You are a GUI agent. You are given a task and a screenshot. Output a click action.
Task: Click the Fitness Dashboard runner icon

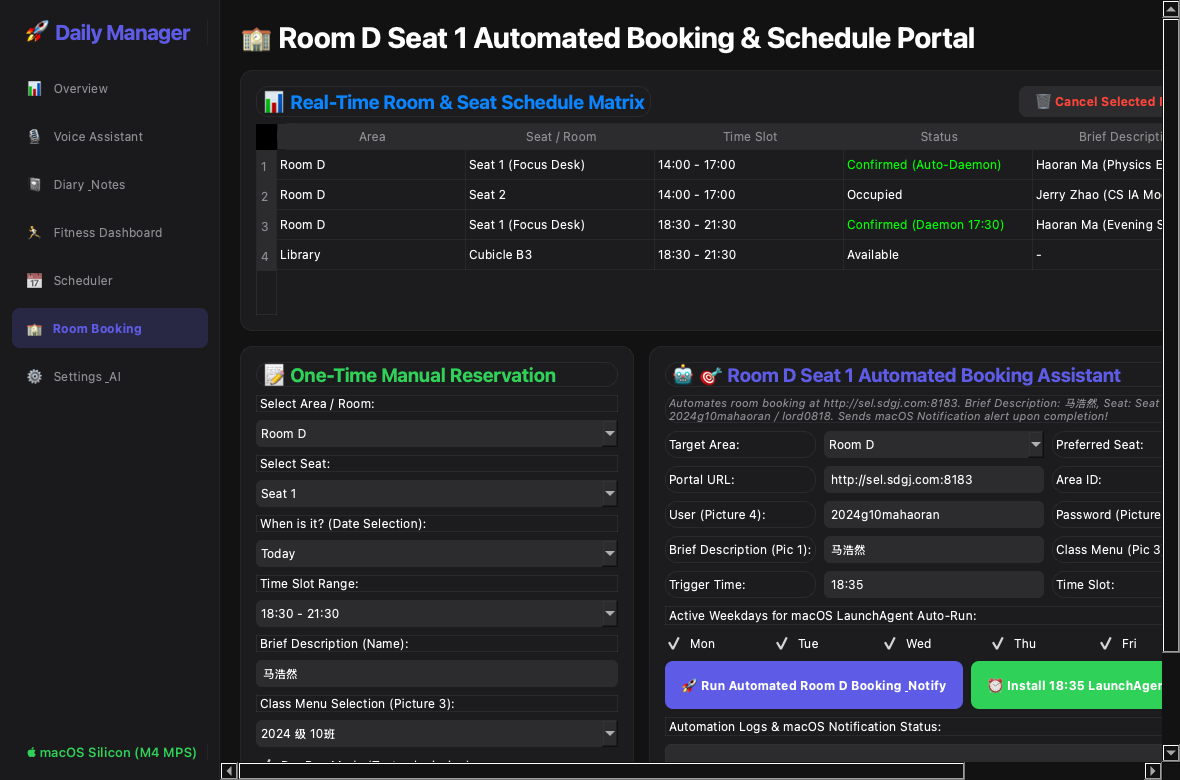[35, 233]
